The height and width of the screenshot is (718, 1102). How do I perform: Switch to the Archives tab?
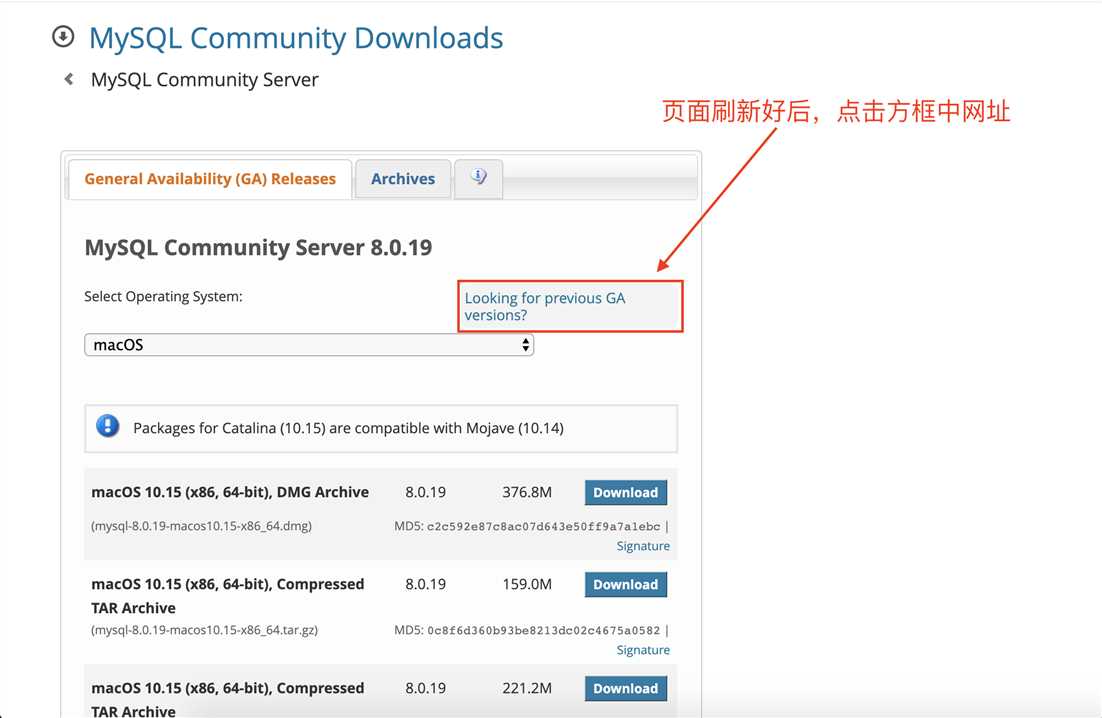coord(403,179)
